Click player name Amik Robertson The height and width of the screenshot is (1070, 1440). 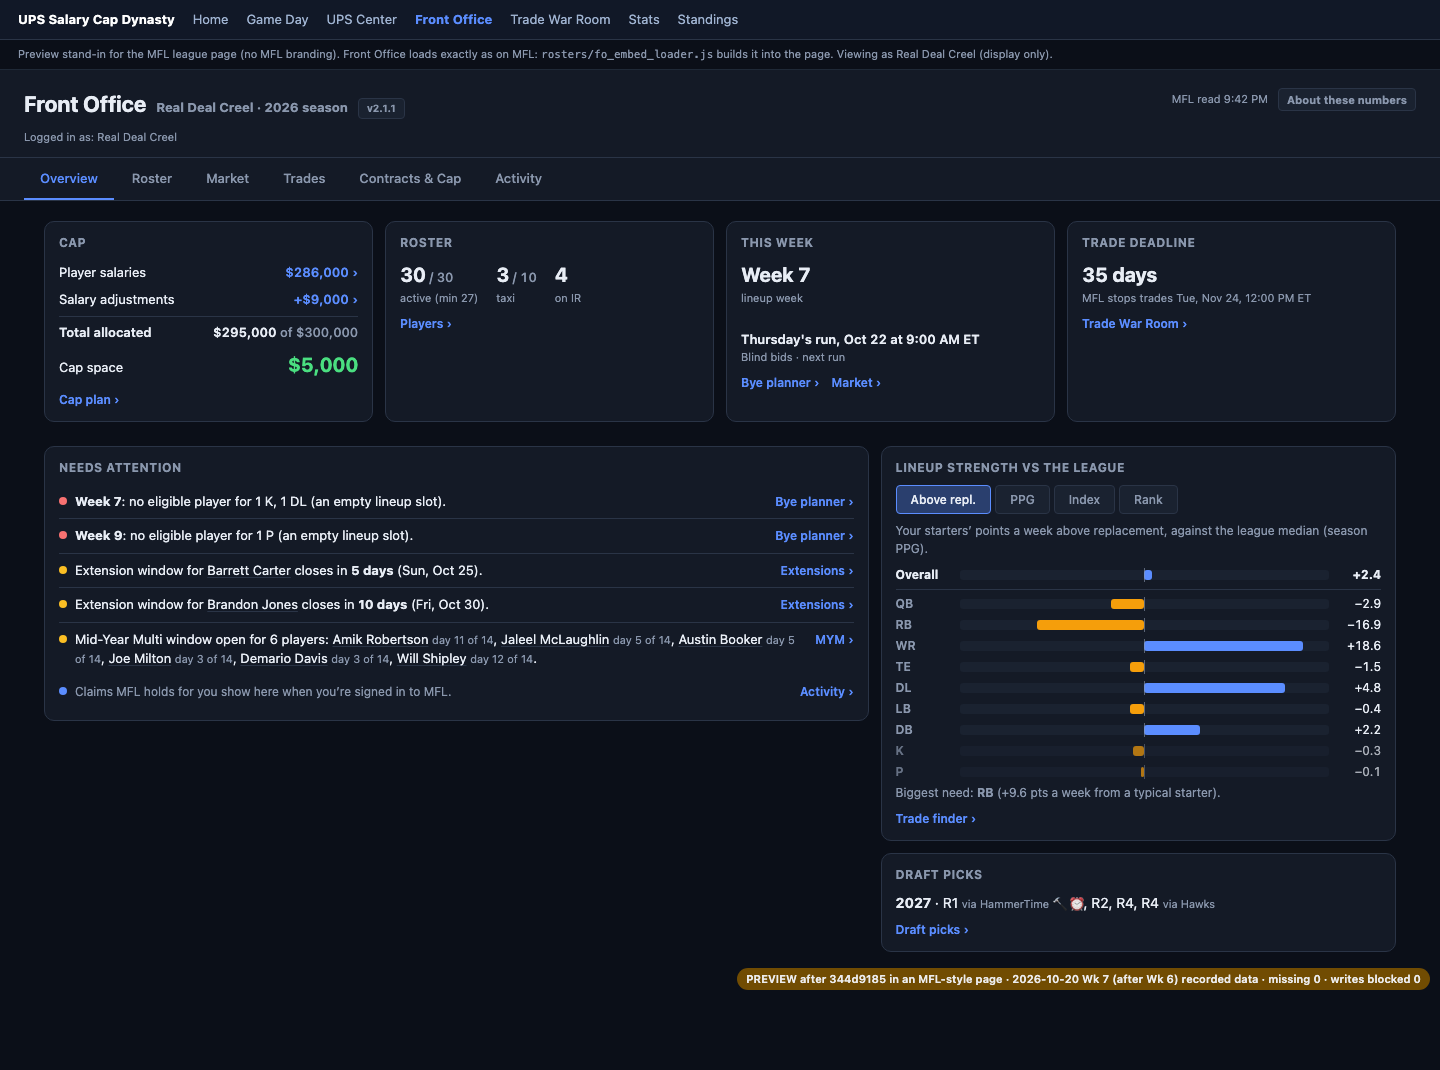pos(380,640)
